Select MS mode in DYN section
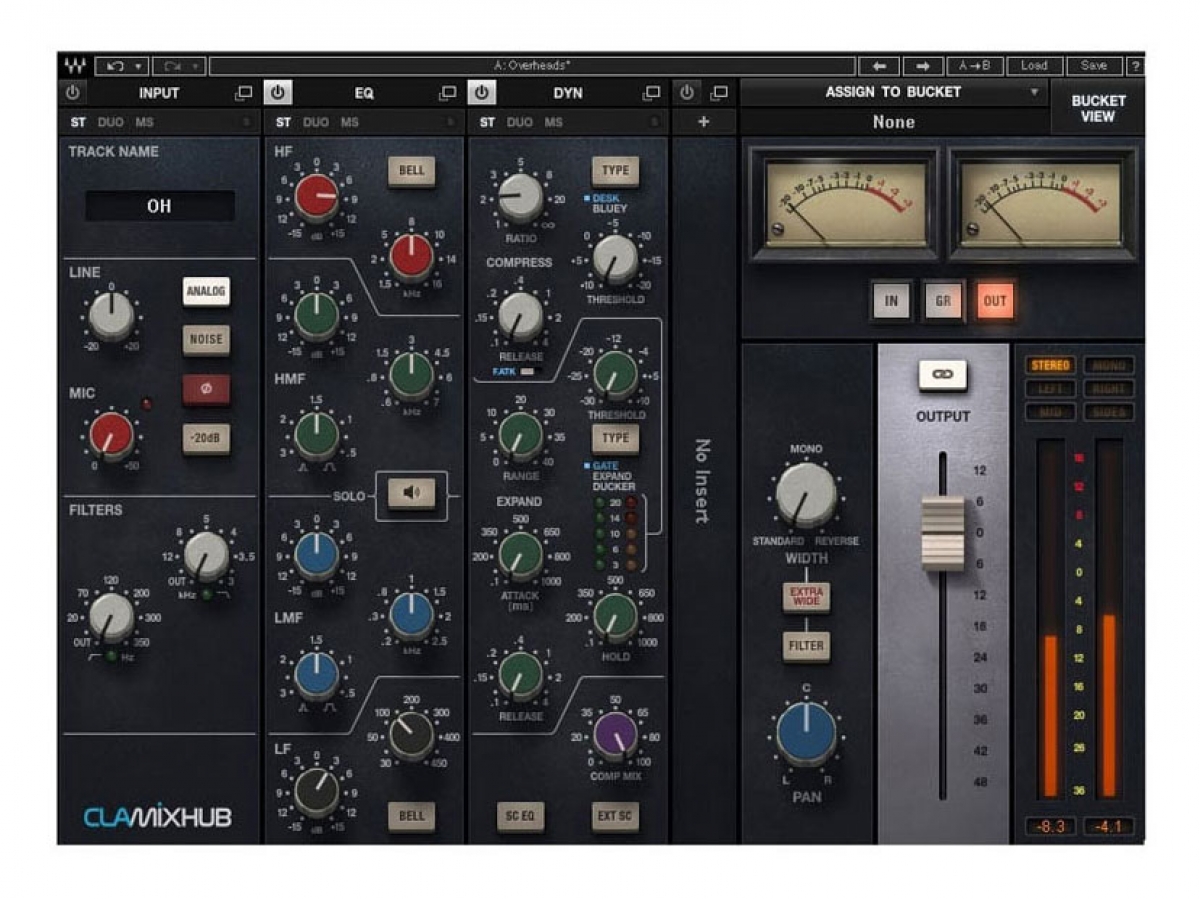The image size is (1200, 899). (553, 123)
